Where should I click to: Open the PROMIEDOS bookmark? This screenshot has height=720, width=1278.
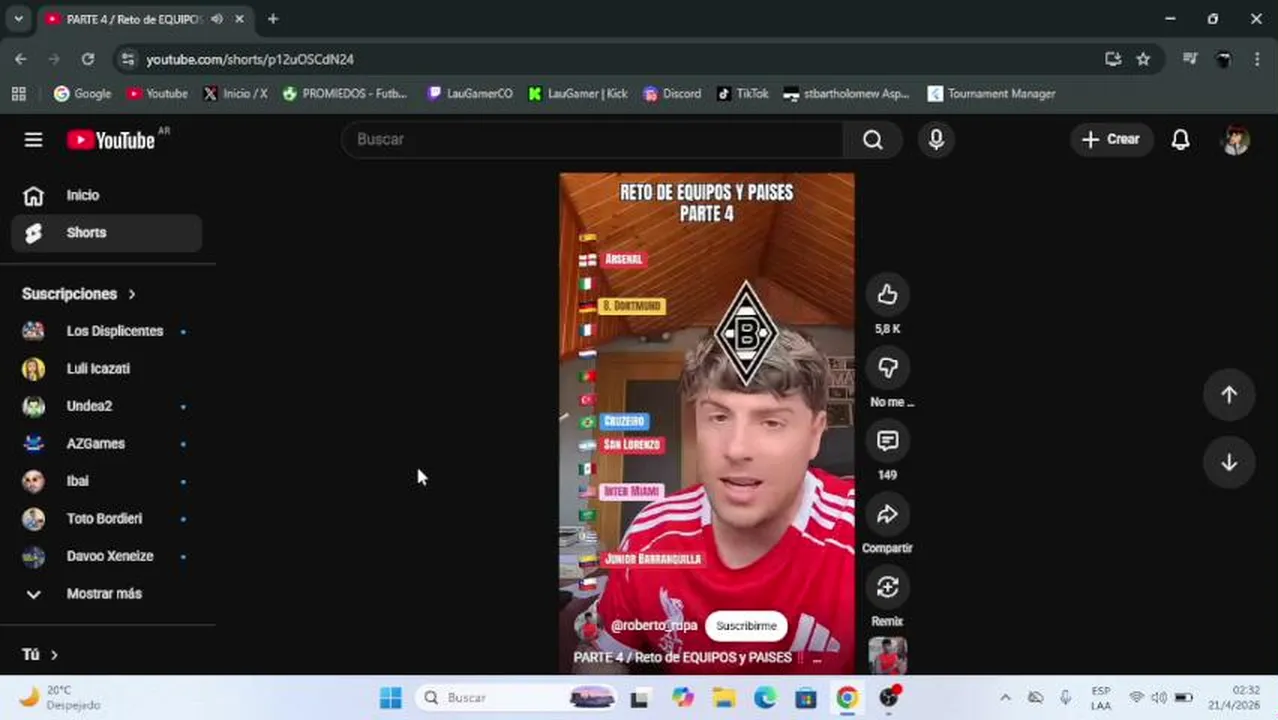345,93
